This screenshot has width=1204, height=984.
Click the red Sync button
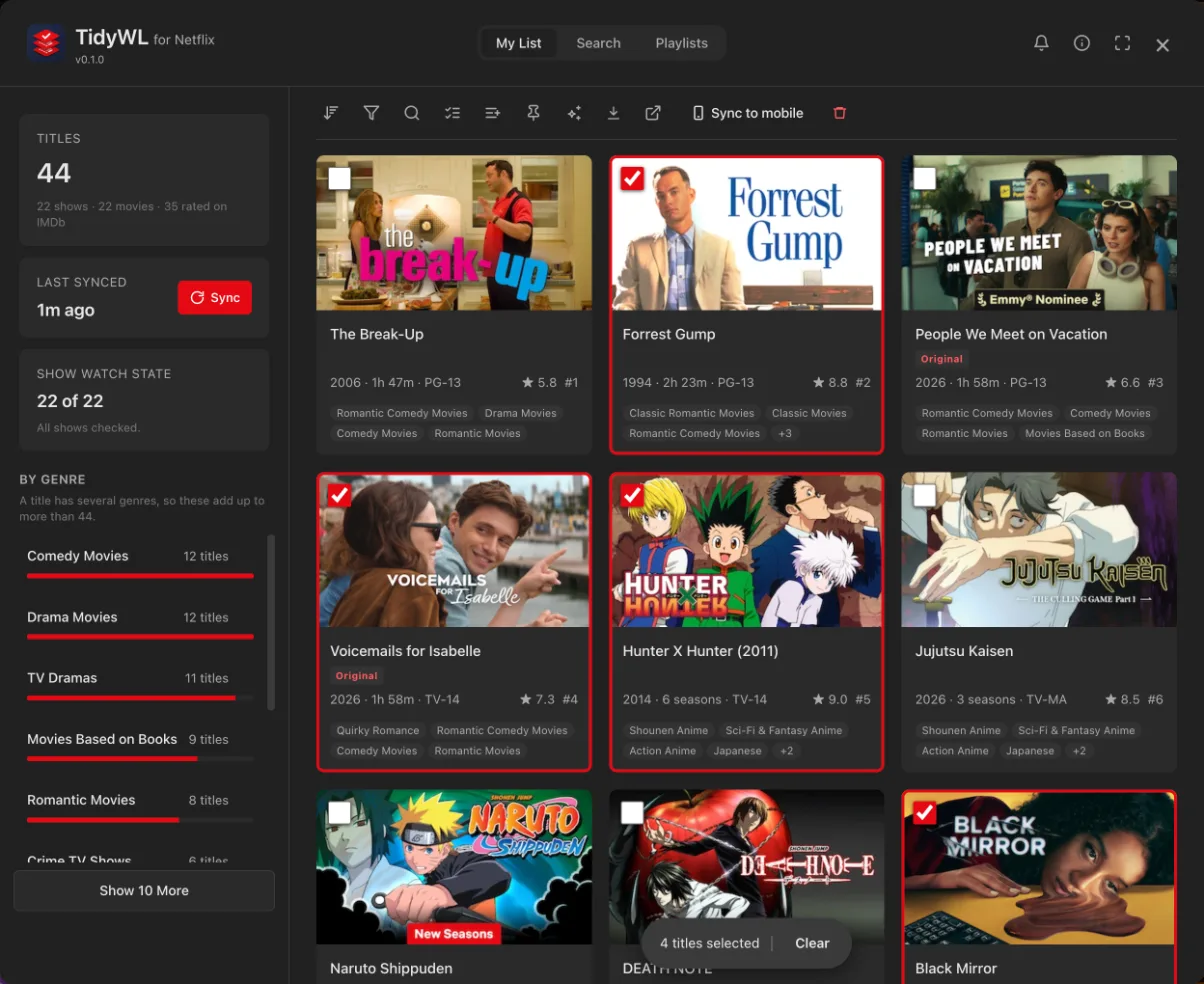pyautogui.click(x=215, y=298)
